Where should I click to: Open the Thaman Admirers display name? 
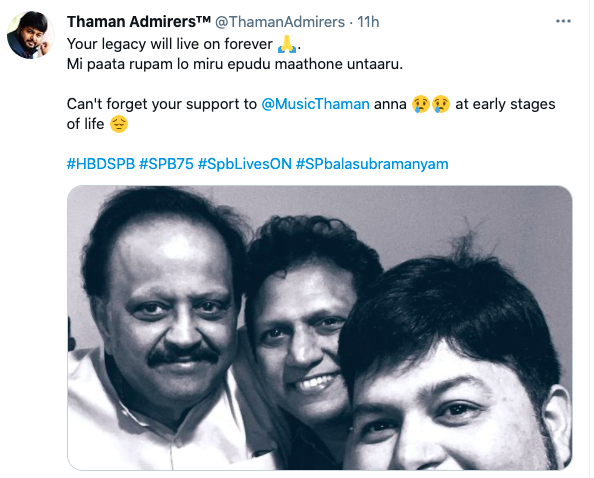(x=139, y=22)
